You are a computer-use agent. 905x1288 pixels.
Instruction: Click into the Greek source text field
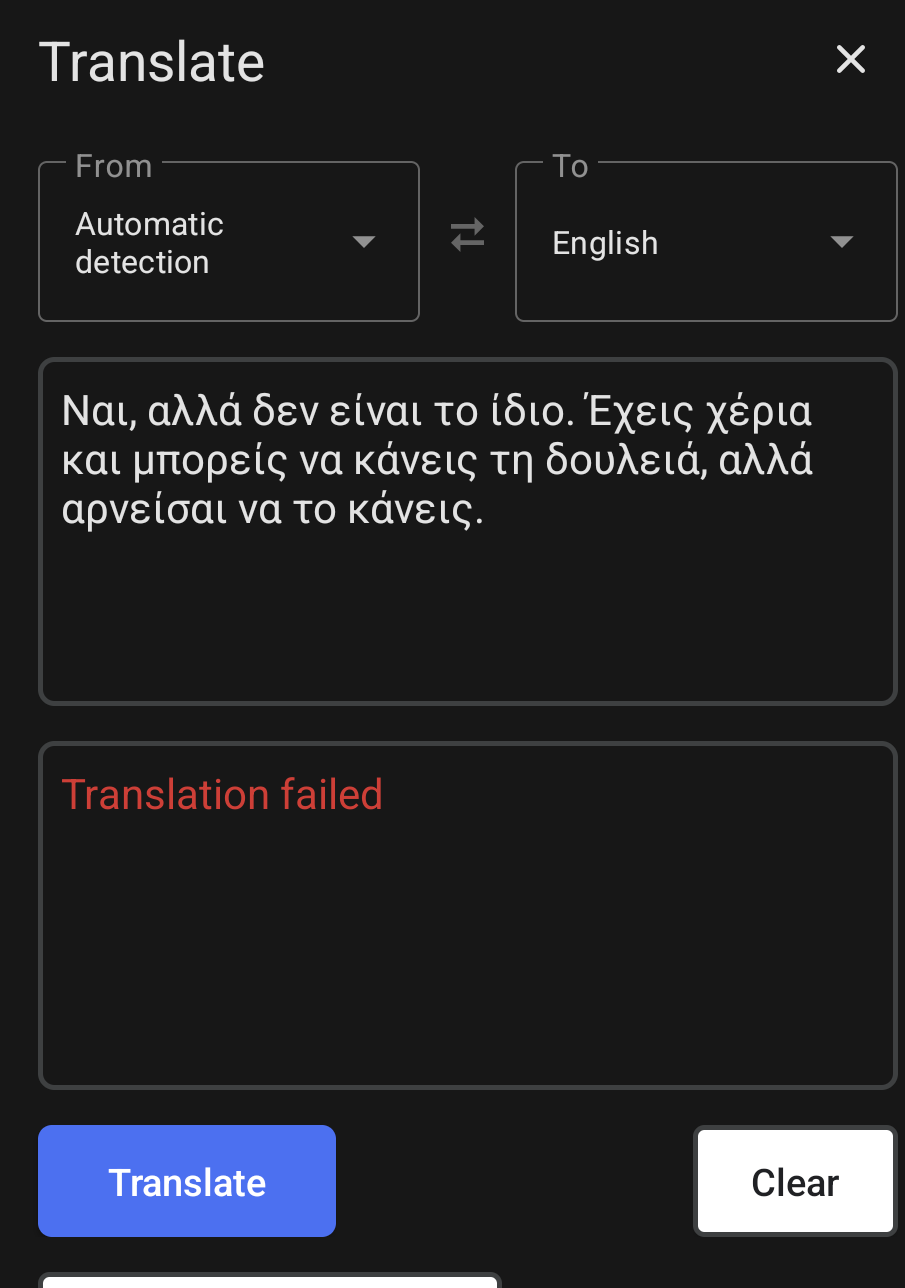[x=467, y=600]
